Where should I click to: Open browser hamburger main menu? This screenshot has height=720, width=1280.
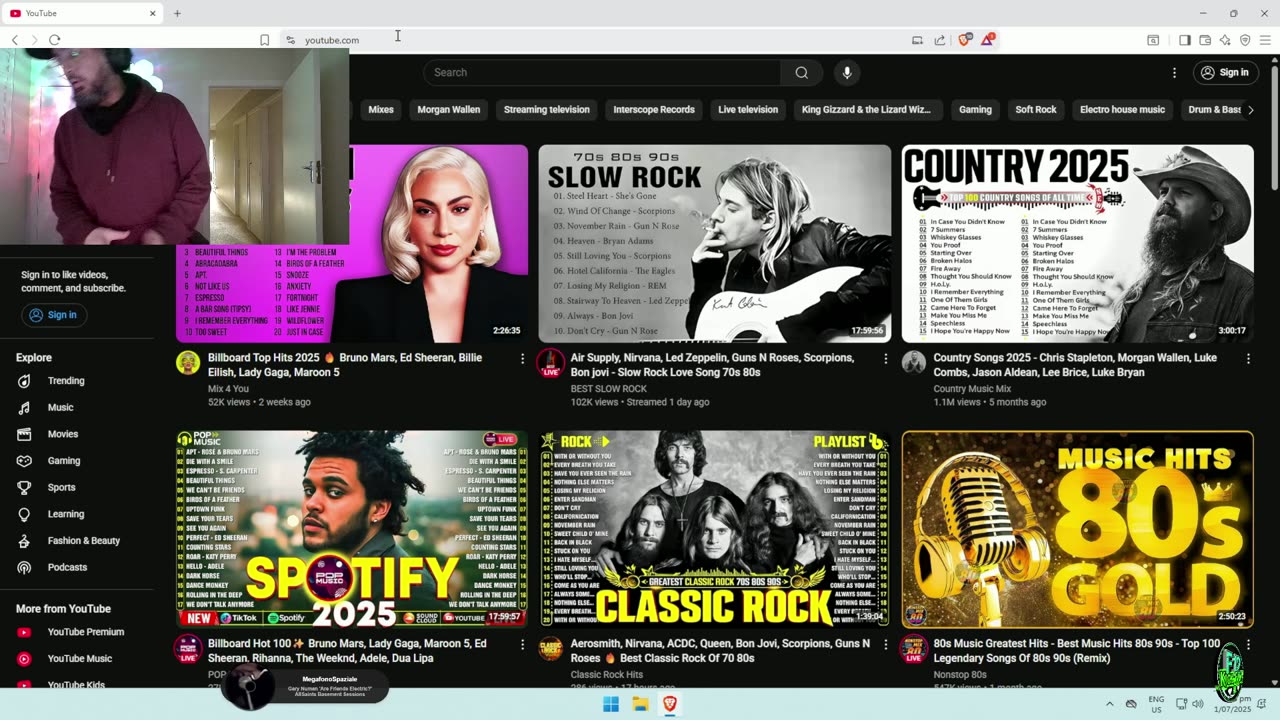tap(1265, 40)
